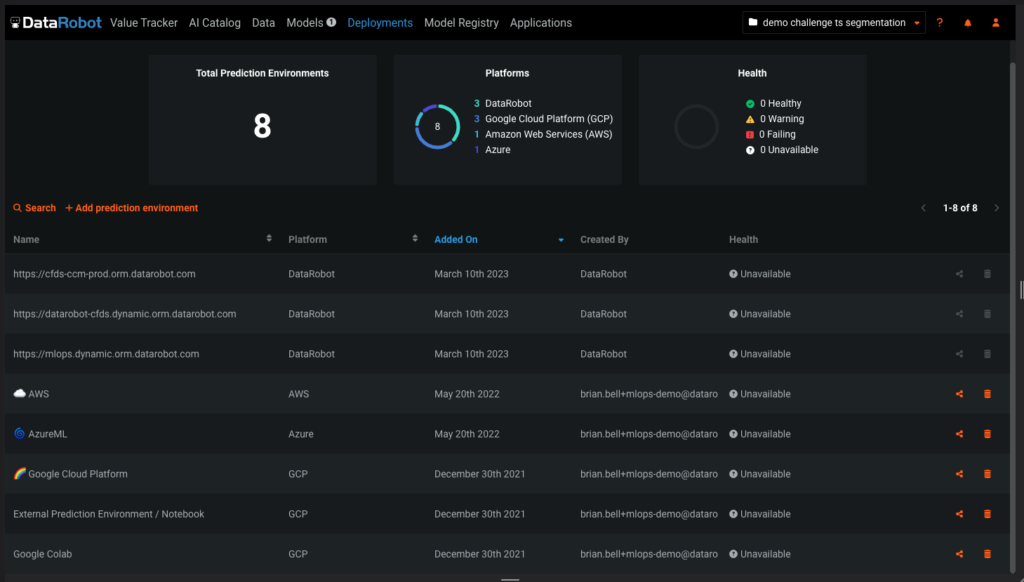This screenshot has width=1024, height=582.
Task: Open the user profile icon
Action: (996, 23)
